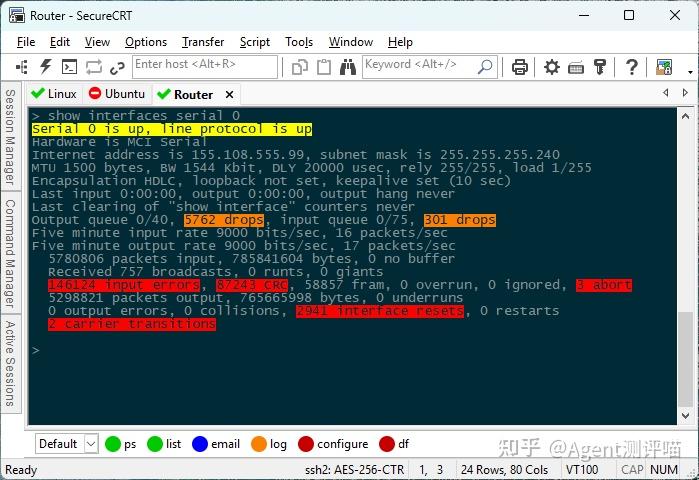Image resolution: width=699 pixels, height=480 pixels.
Task: Open the Edit menu
Action: coord(60,42)
